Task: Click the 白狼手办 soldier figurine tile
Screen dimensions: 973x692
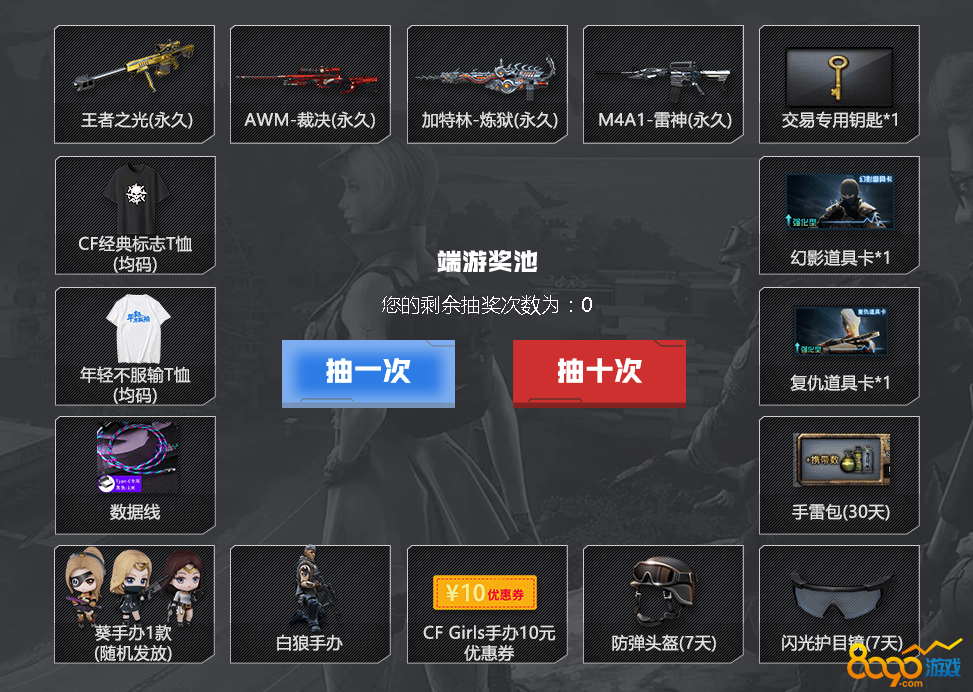Action: point(310,604)
